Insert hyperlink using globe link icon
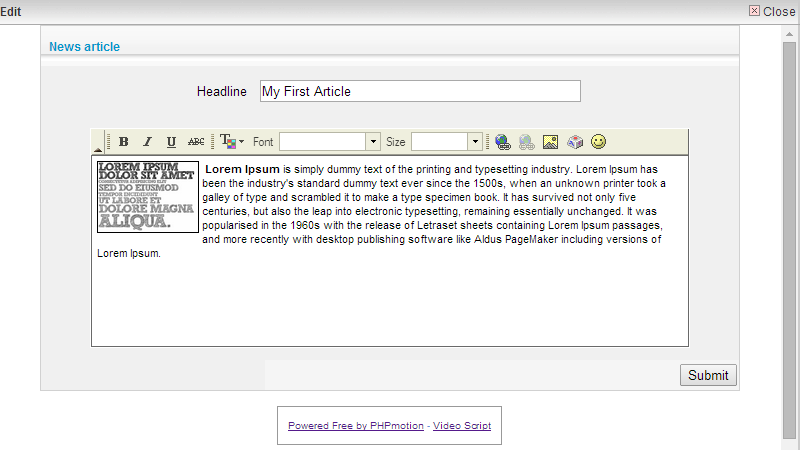Image resolution: width=800 pixels, height=450 pixels. (503, 142)
